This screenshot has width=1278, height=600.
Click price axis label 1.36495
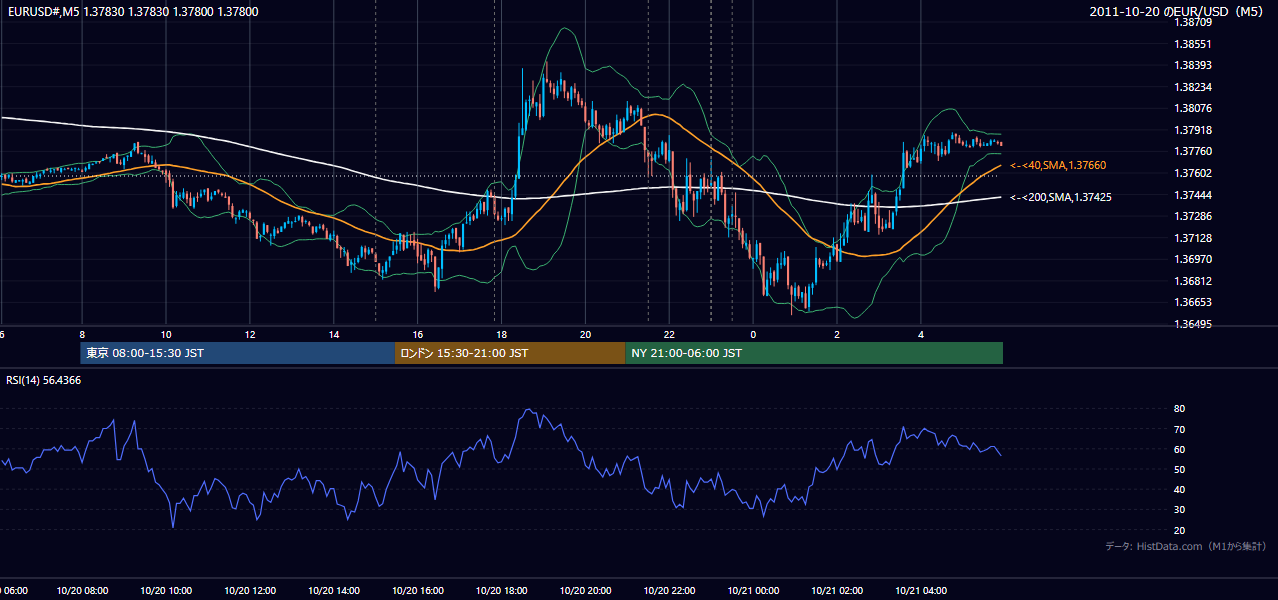[x=1194, y=324]
